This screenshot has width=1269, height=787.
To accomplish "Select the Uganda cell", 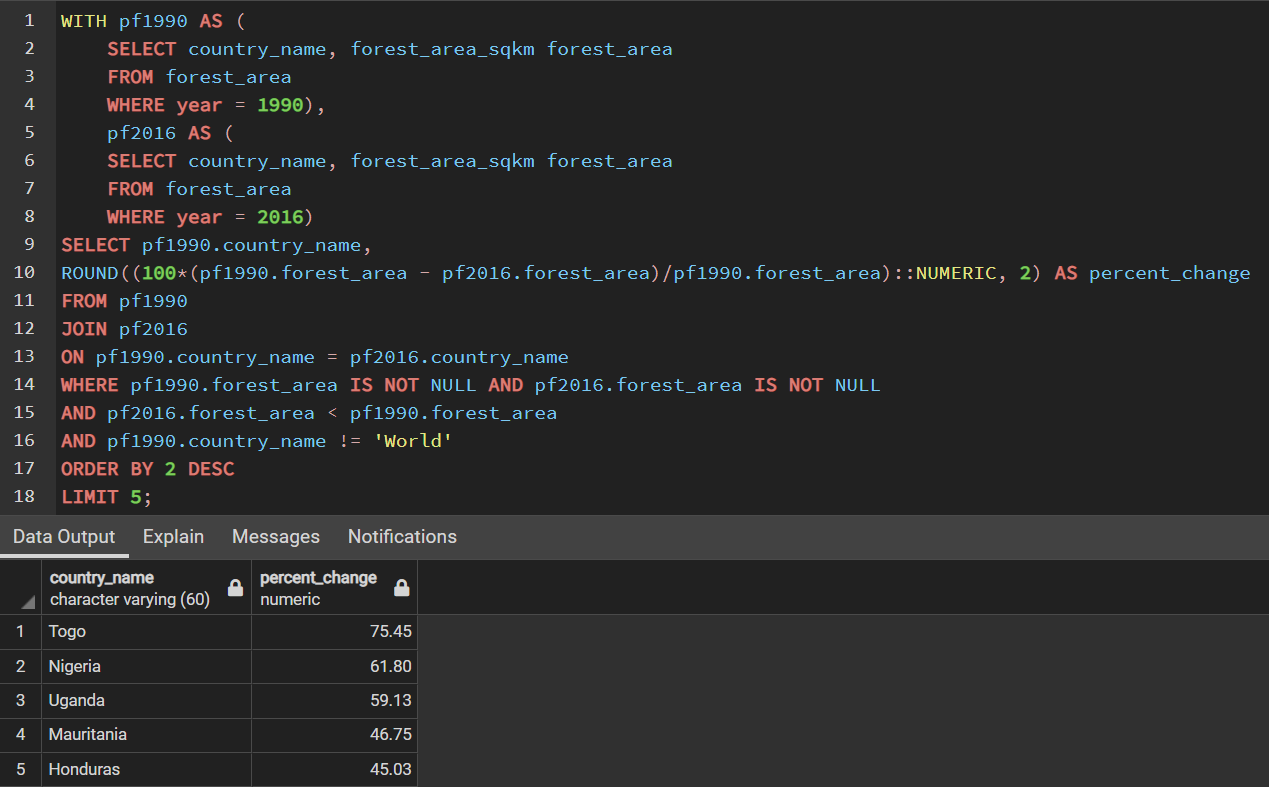I will pyautogui.click(x=146, y=701).
